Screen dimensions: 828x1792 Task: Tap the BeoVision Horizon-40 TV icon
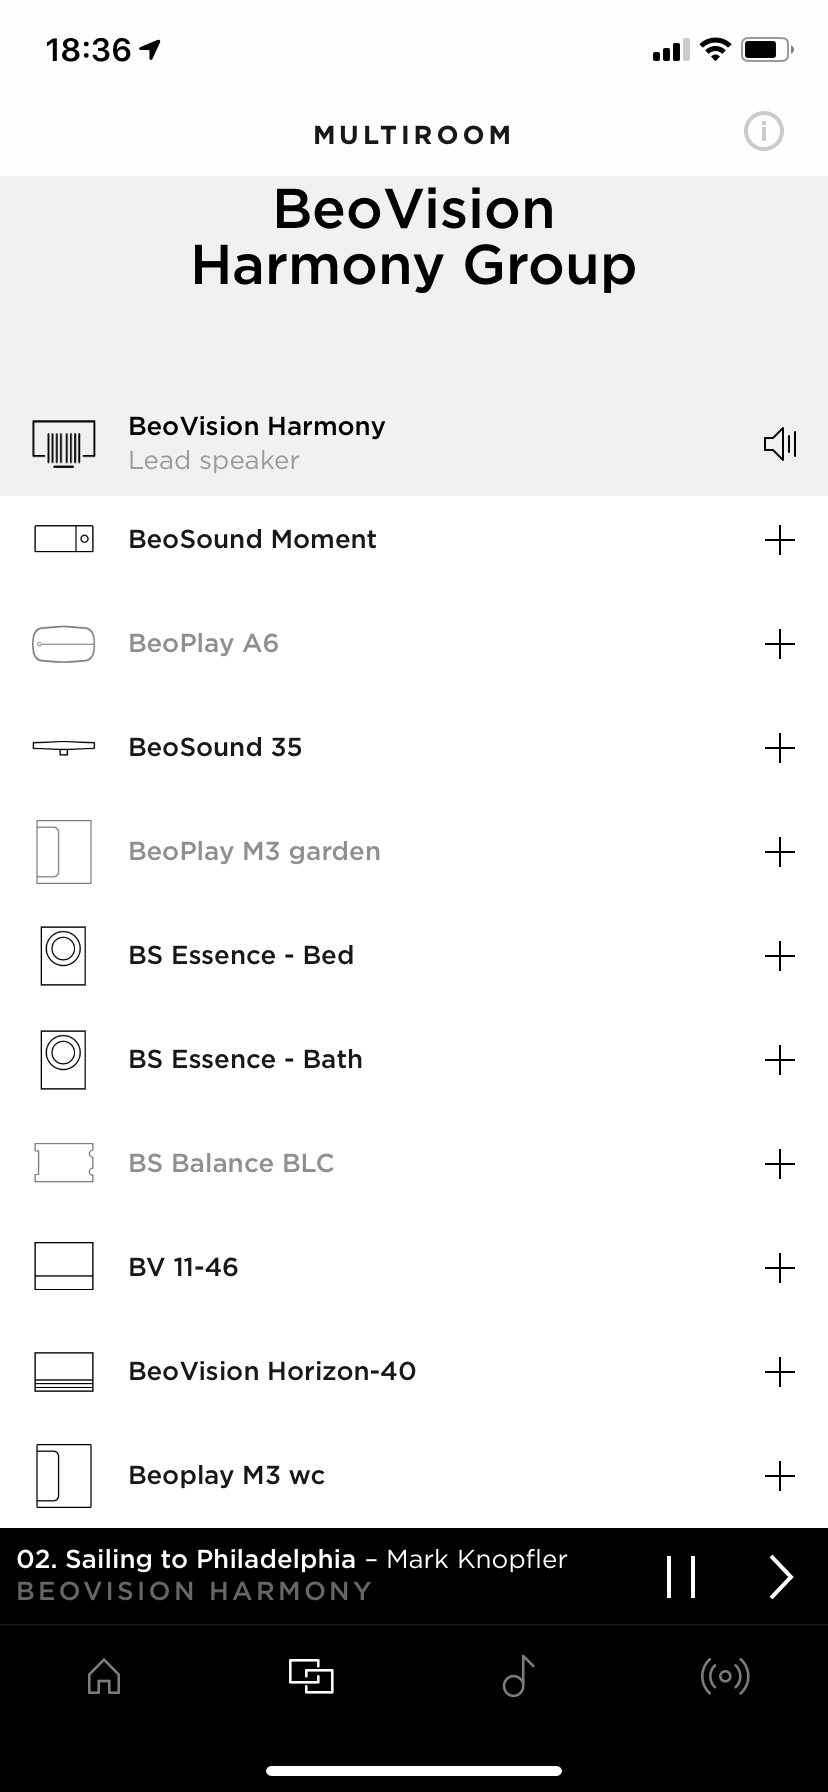coord(64,1371)
